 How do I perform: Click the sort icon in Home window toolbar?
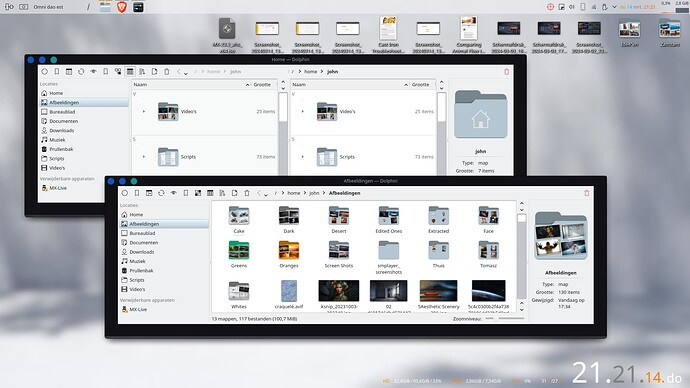point(142,71)
